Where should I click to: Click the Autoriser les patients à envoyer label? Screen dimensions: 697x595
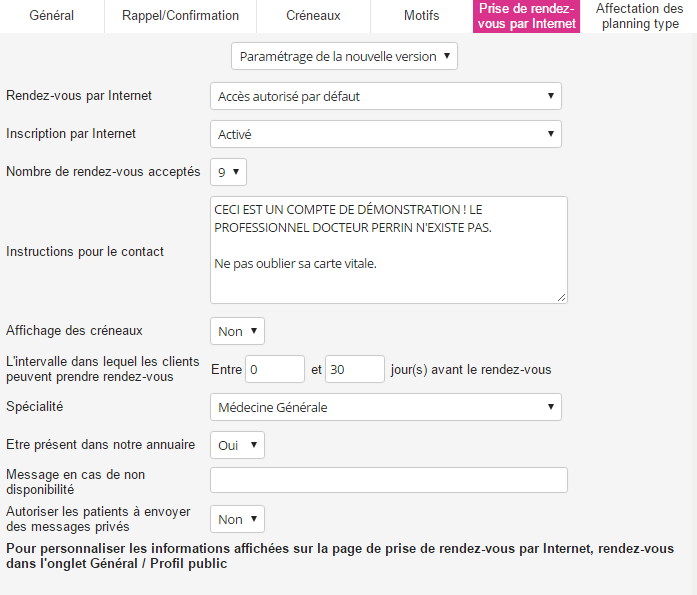(x=98, y=519)
